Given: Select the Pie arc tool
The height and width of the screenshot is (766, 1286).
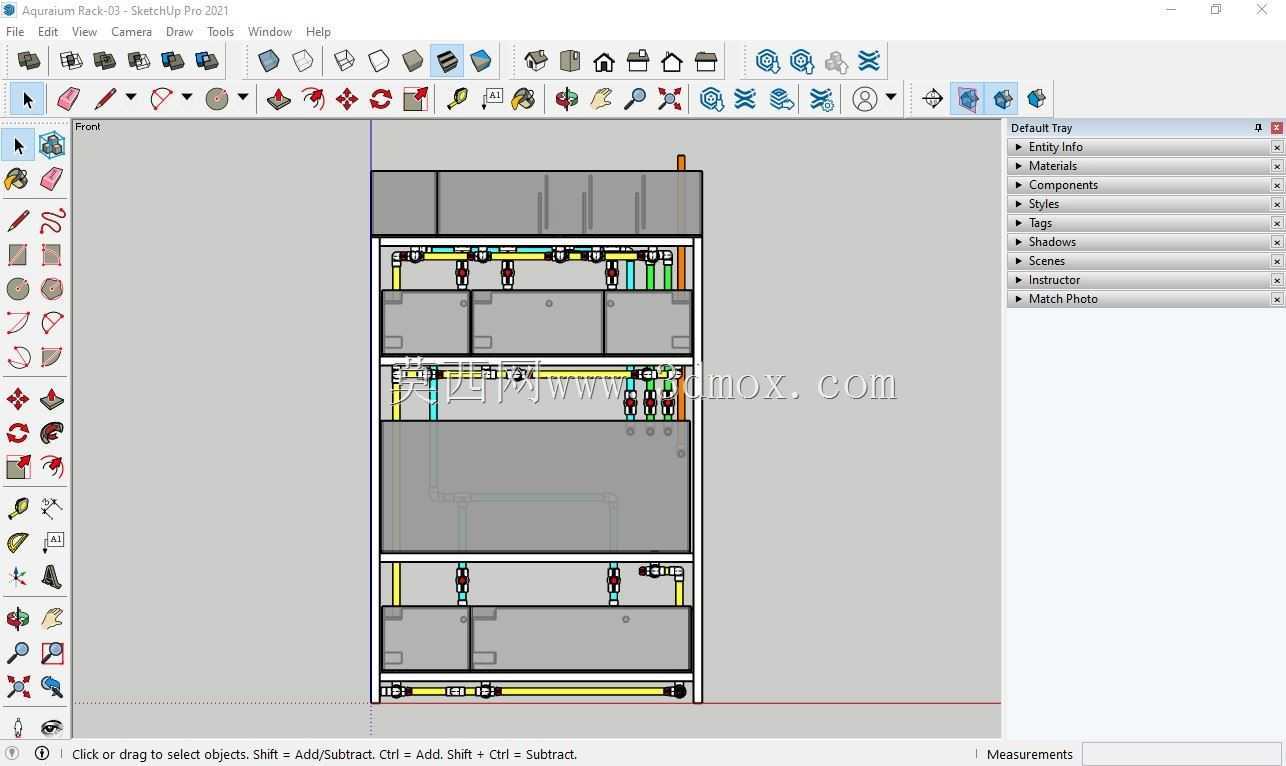Looking at the screenshot, I should [x=52, y=357].
